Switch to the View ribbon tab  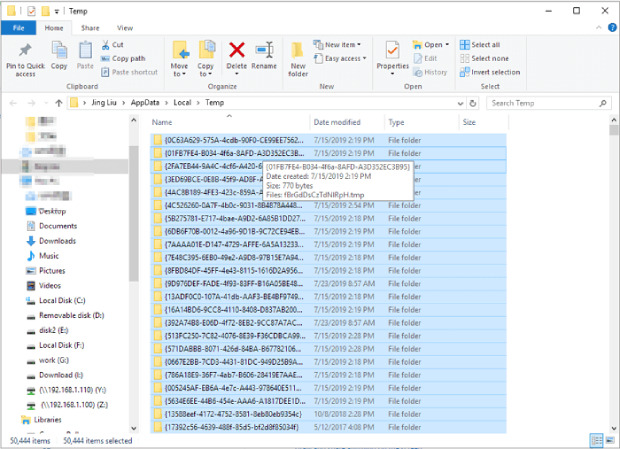[125, 28]
